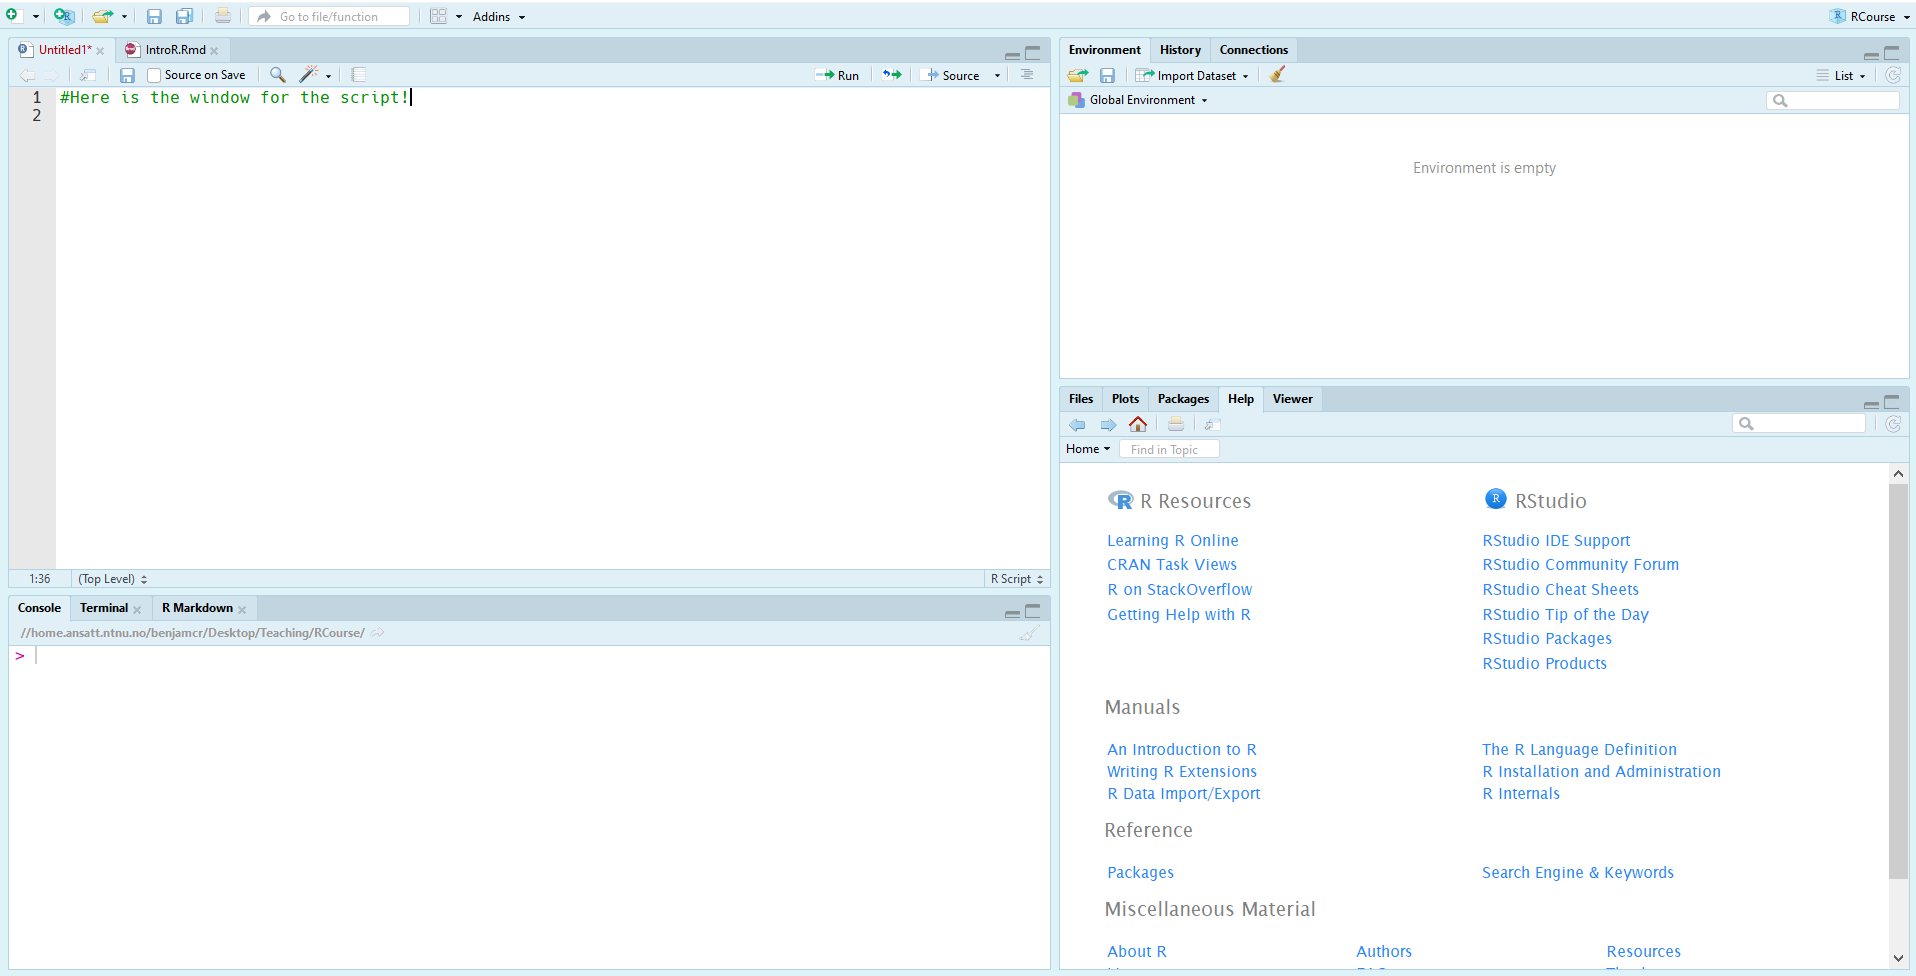Clear the console with broom icon
1916x976 pixels.
[x=1028, y=633]
